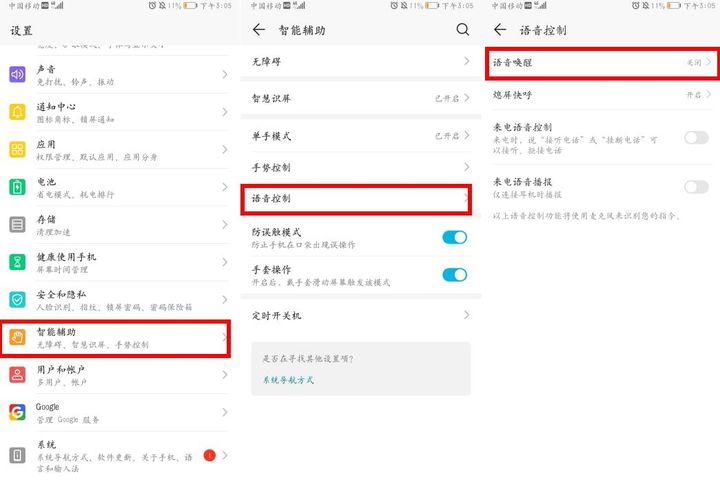
Task: Expand the 无障碍 row chevron
Action: click(467, 61)
